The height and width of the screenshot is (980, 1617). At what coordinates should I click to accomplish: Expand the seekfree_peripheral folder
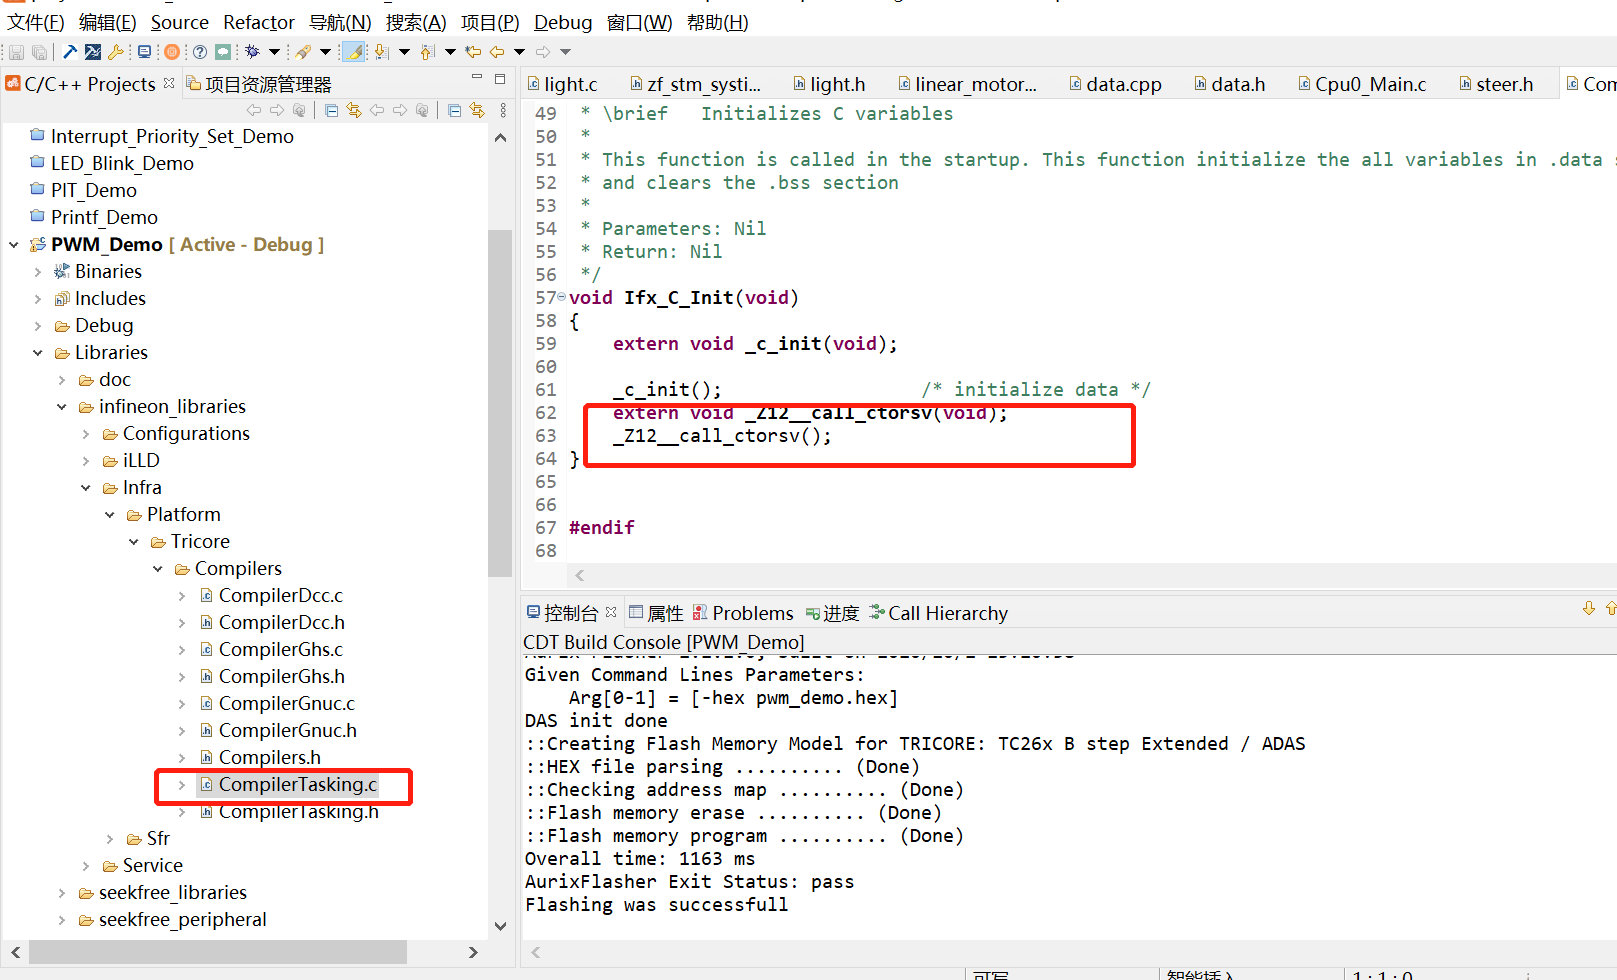(x=61, y=920)
